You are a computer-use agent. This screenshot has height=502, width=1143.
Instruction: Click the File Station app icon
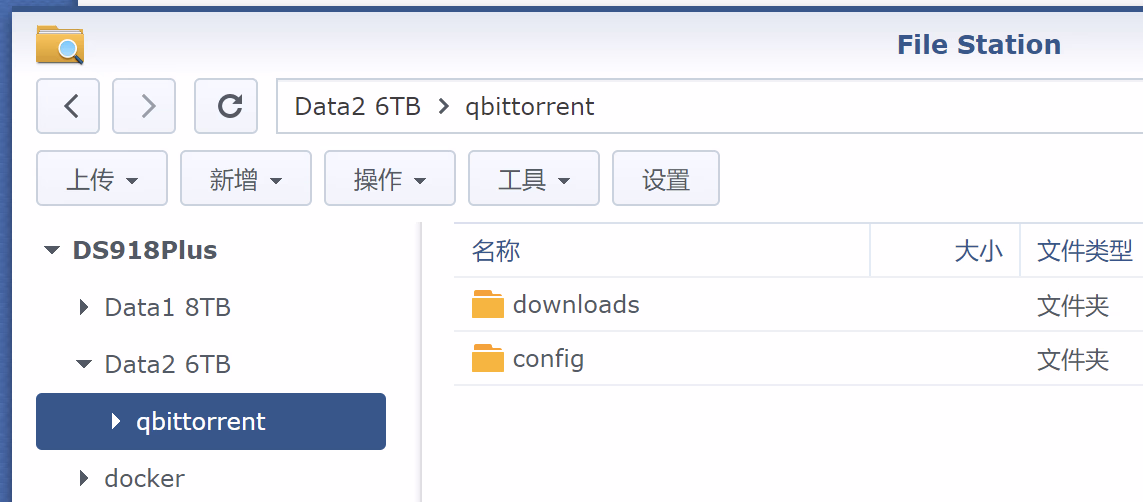(x=60, y=46)
